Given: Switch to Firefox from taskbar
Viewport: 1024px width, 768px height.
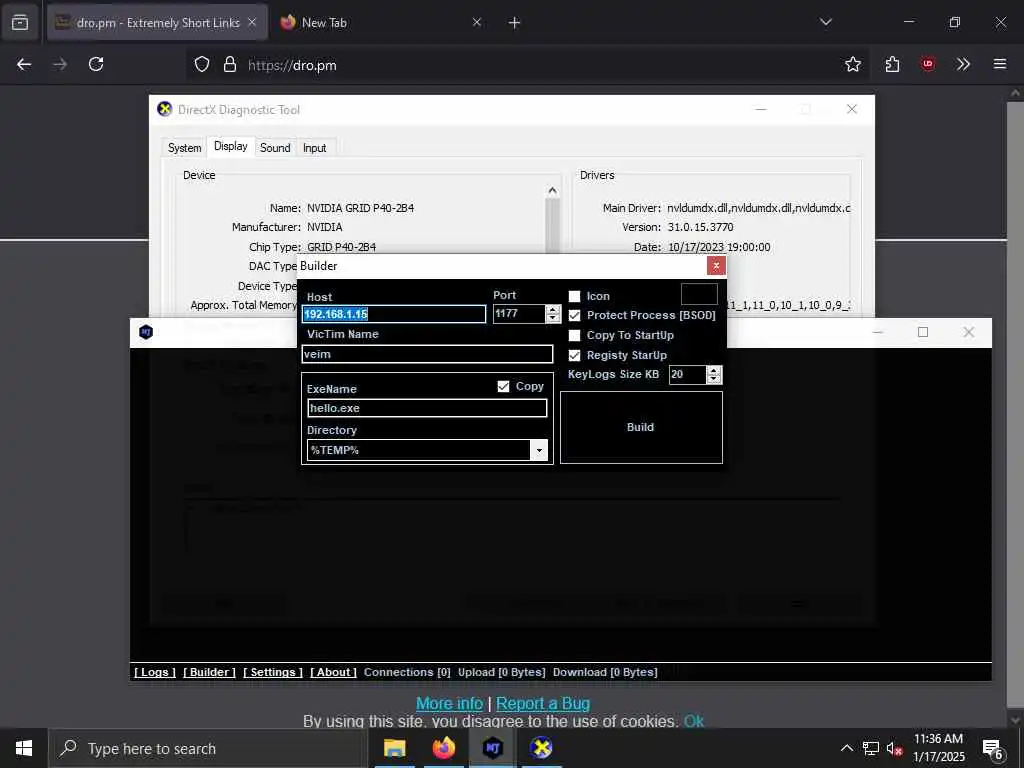Looking at the screenshot, I should (443, 748).
